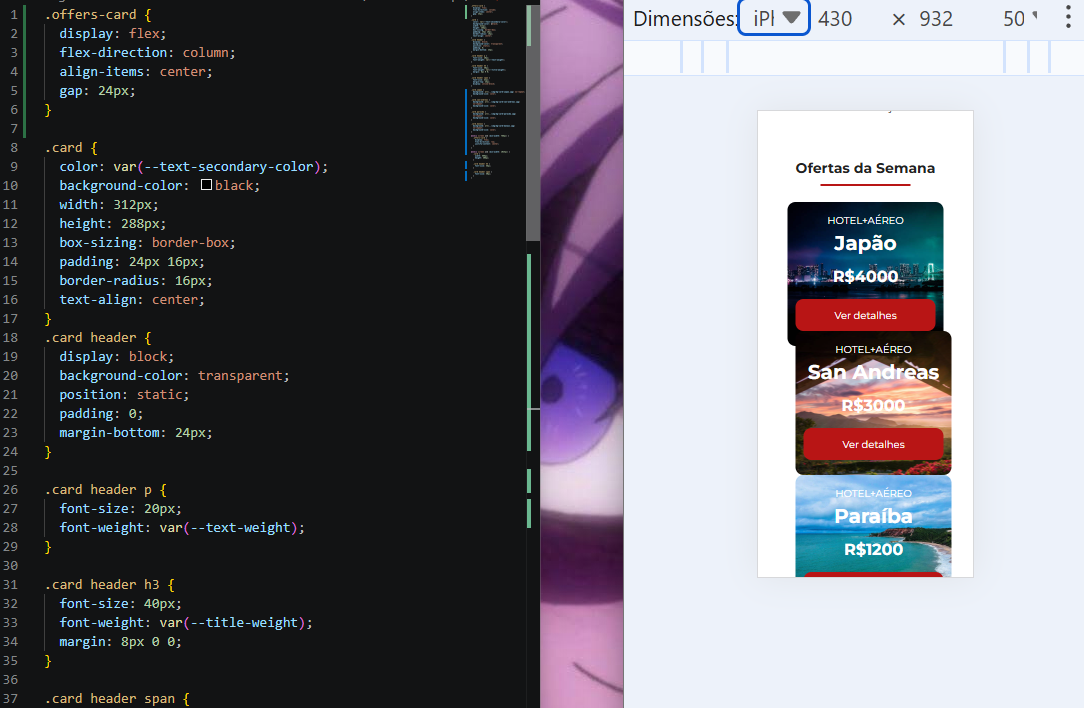Click 'background-color: transparent' on line 20
The width and height of the screenshot is (1084, 708).
click(174, 375)
